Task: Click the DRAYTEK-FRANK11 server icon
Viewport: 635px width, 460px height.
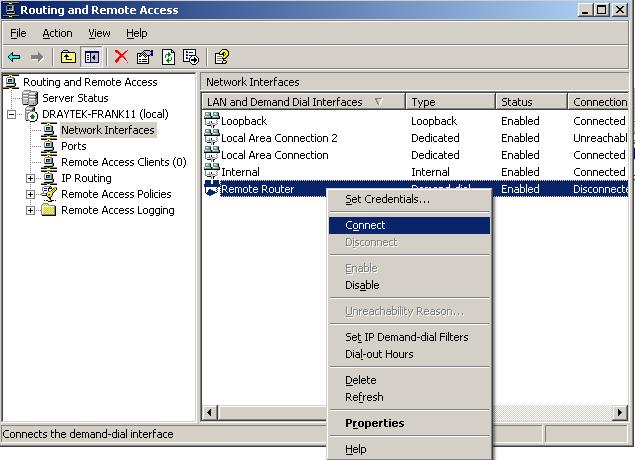Action: pyautogui.click(x=32, y=114)
